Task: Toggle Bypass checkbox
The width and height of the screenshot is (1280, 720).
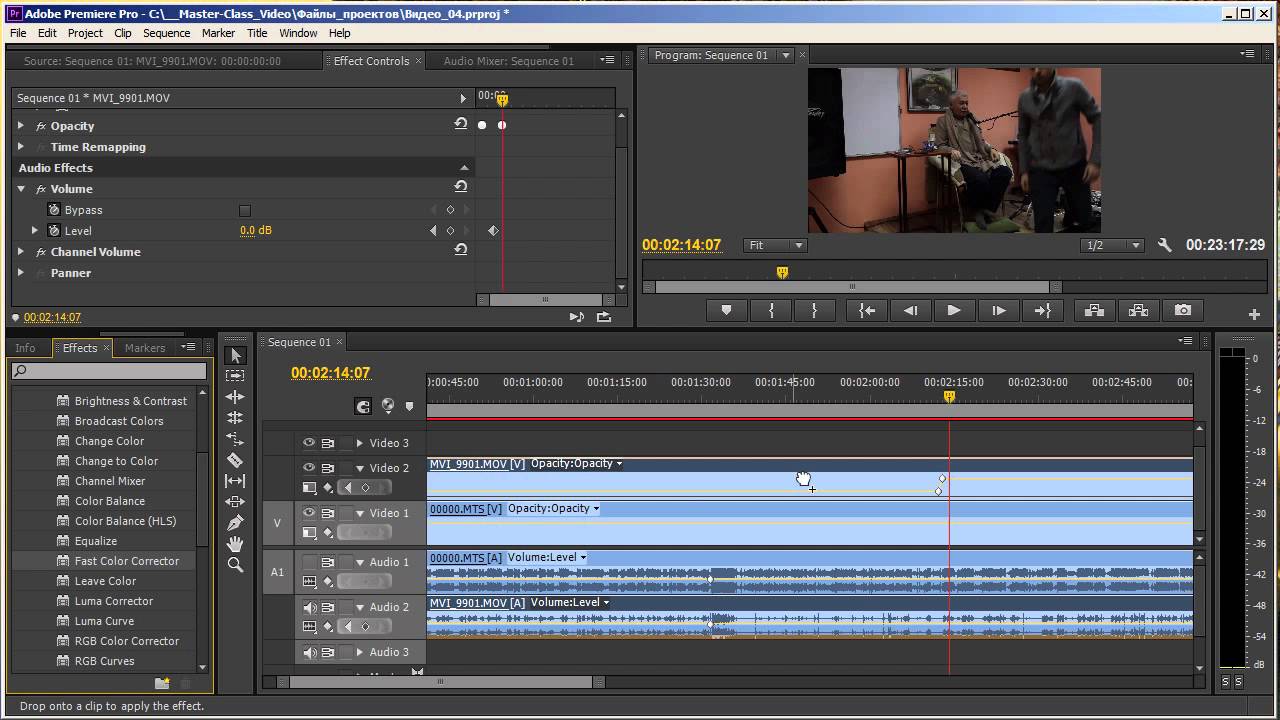Action: (x=245, y=210)
